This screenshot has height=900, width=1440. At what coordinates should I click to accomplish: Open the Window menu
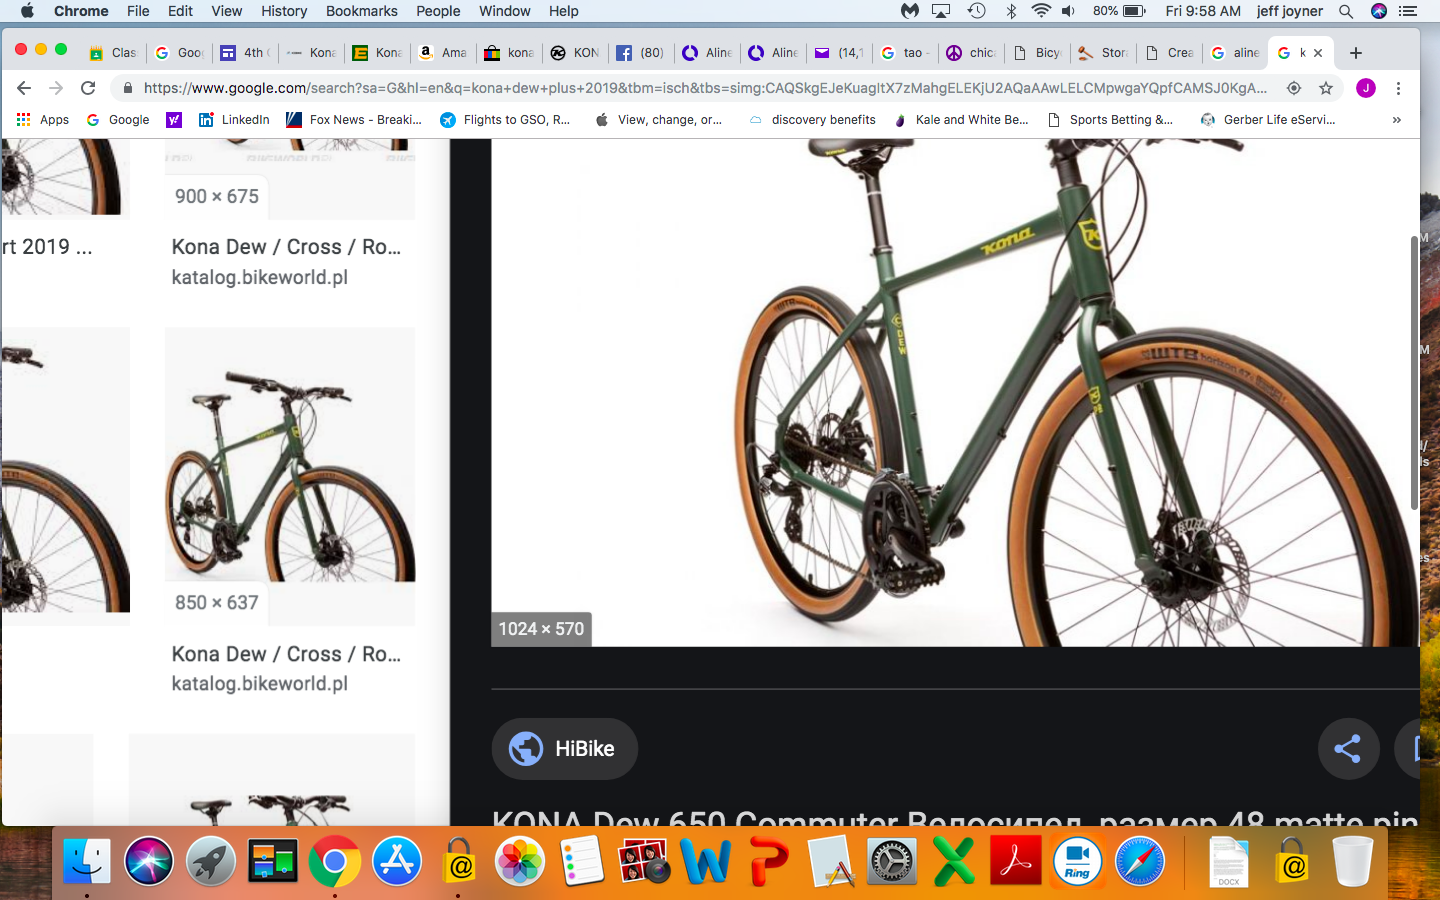tap(505, 11)
